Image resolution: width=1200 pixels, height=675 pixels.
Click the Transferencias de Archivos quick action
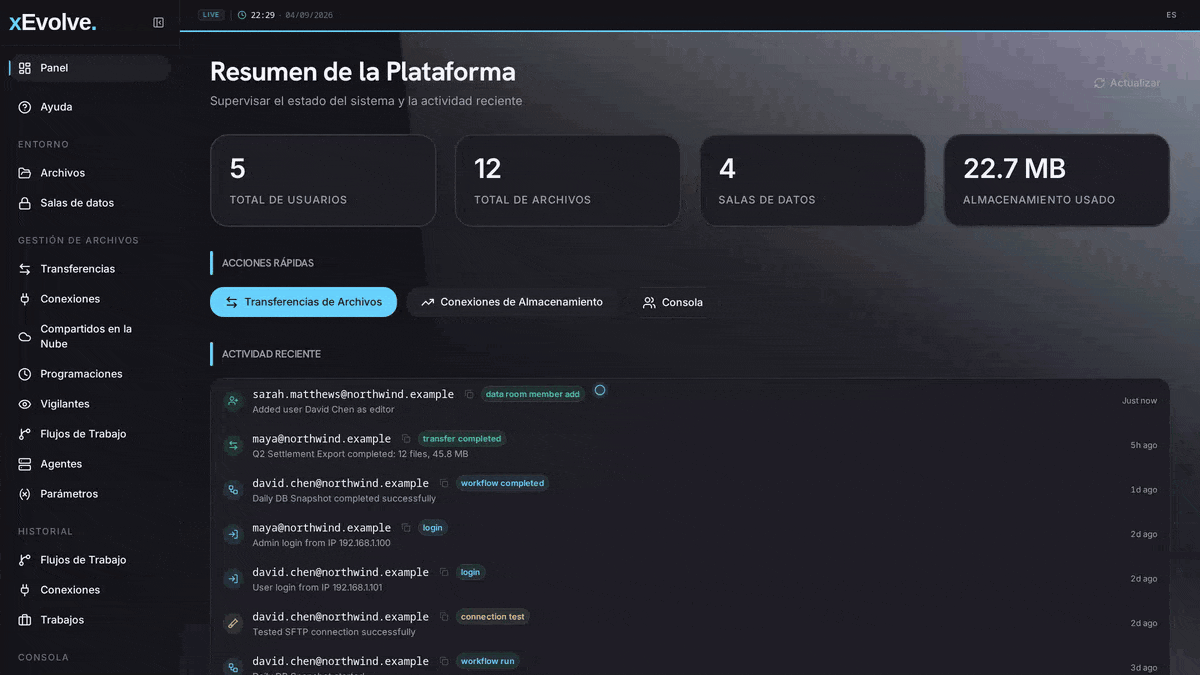303,302
